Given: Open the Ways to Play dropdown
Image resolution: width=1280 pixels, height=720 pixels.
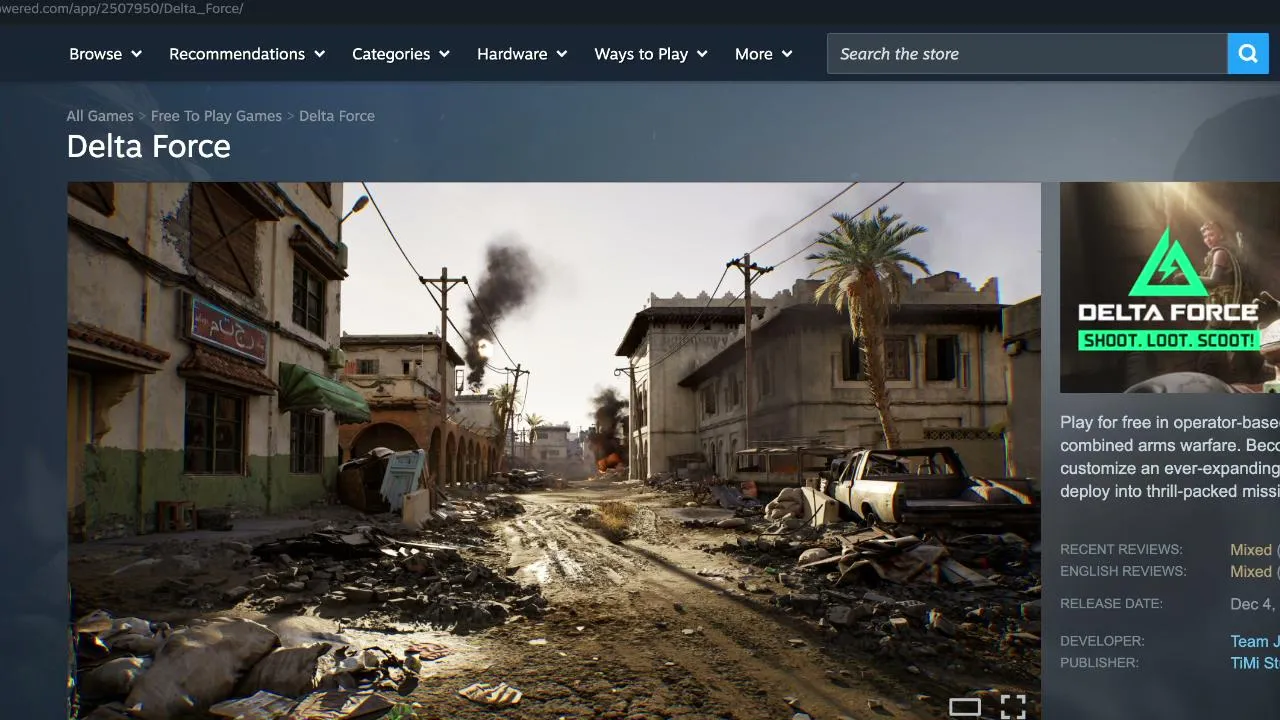Looking at the screenshot, I should click(x=651, y=54).
